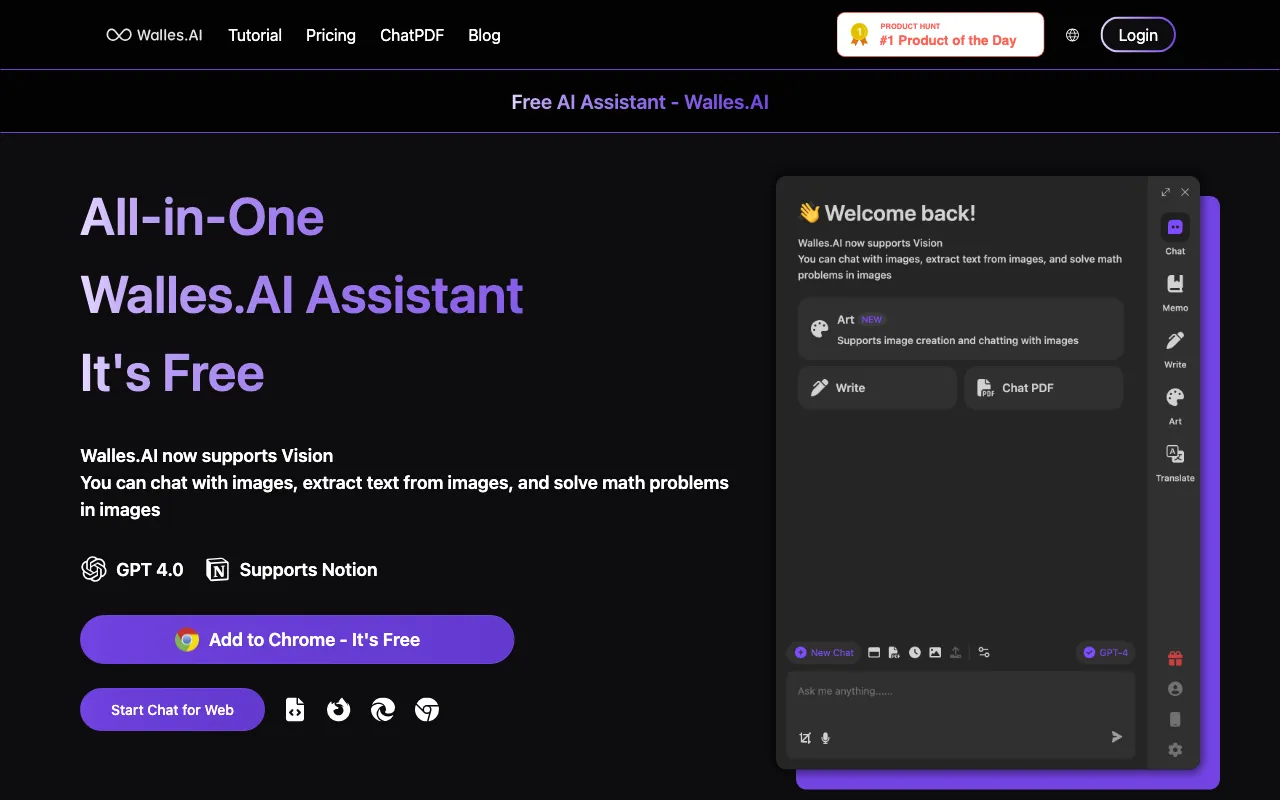This screenshot has width=1280, height=800.
Task: Open the Chat panel icon in sidebar
Action: 1175,227
